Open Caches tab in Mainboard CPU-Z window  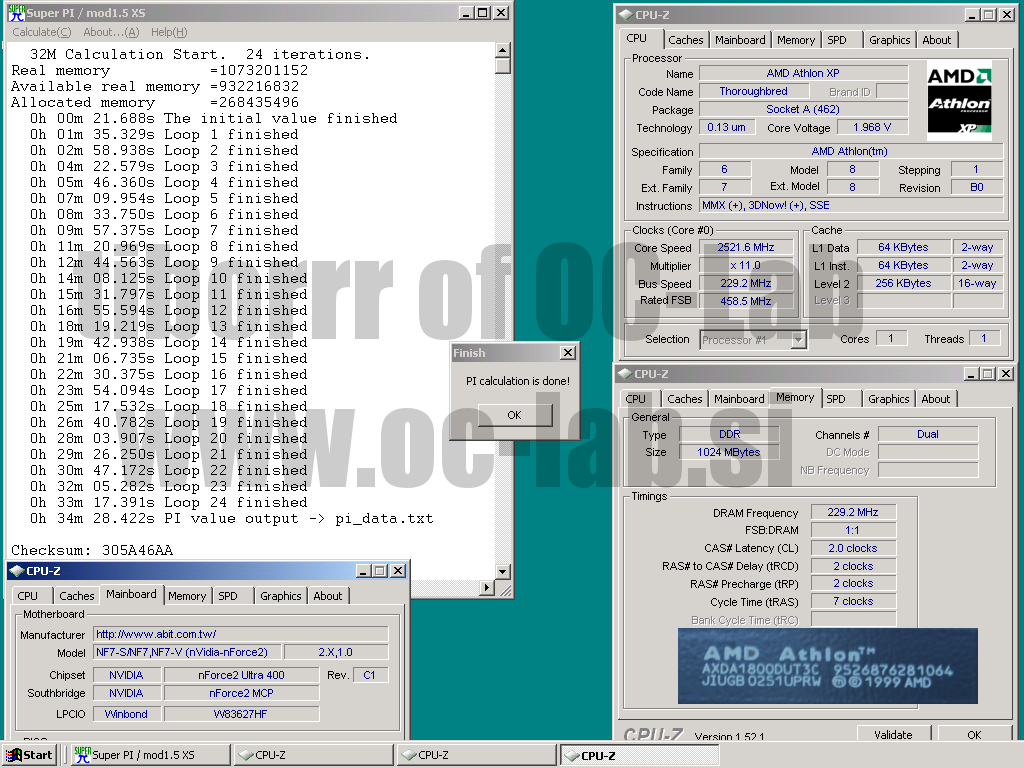76,596
